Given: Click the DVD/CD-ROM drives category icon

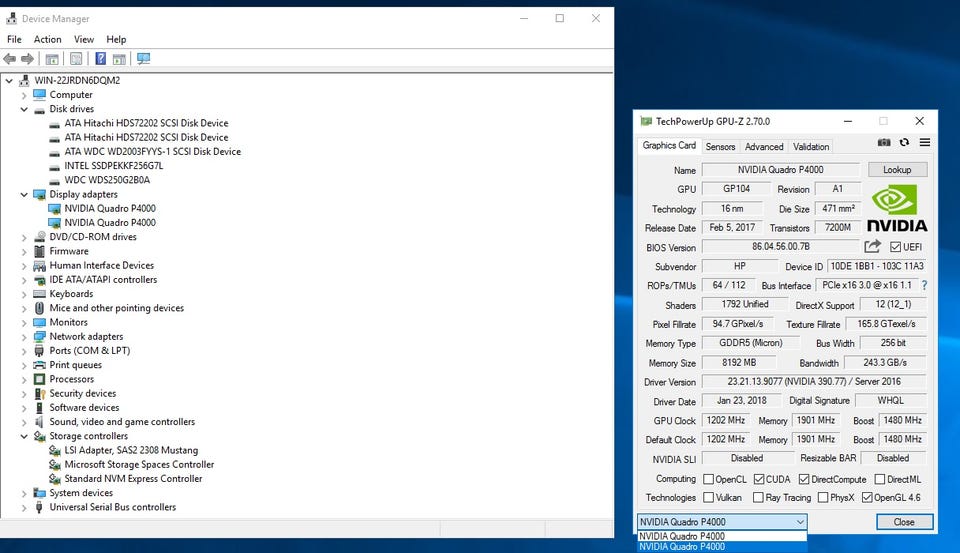Looking at the screenshot, I should tap(40, 237).
